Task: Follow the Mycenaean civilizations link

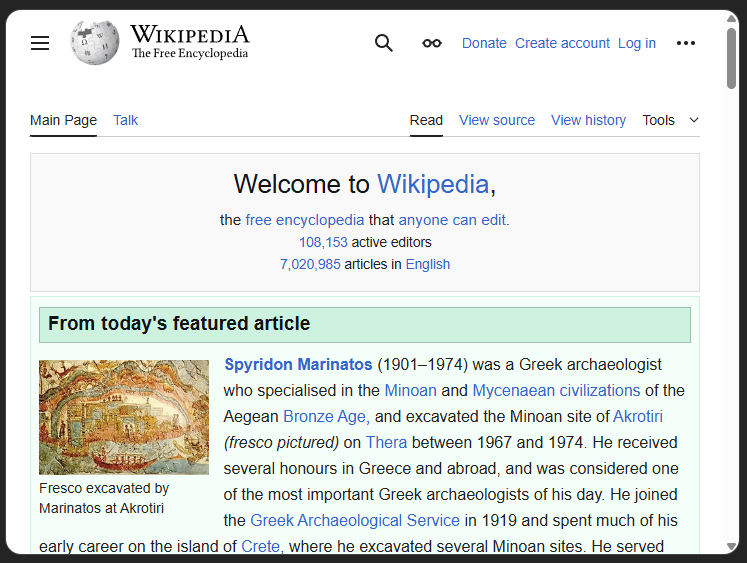Action: tap(556, 390)
